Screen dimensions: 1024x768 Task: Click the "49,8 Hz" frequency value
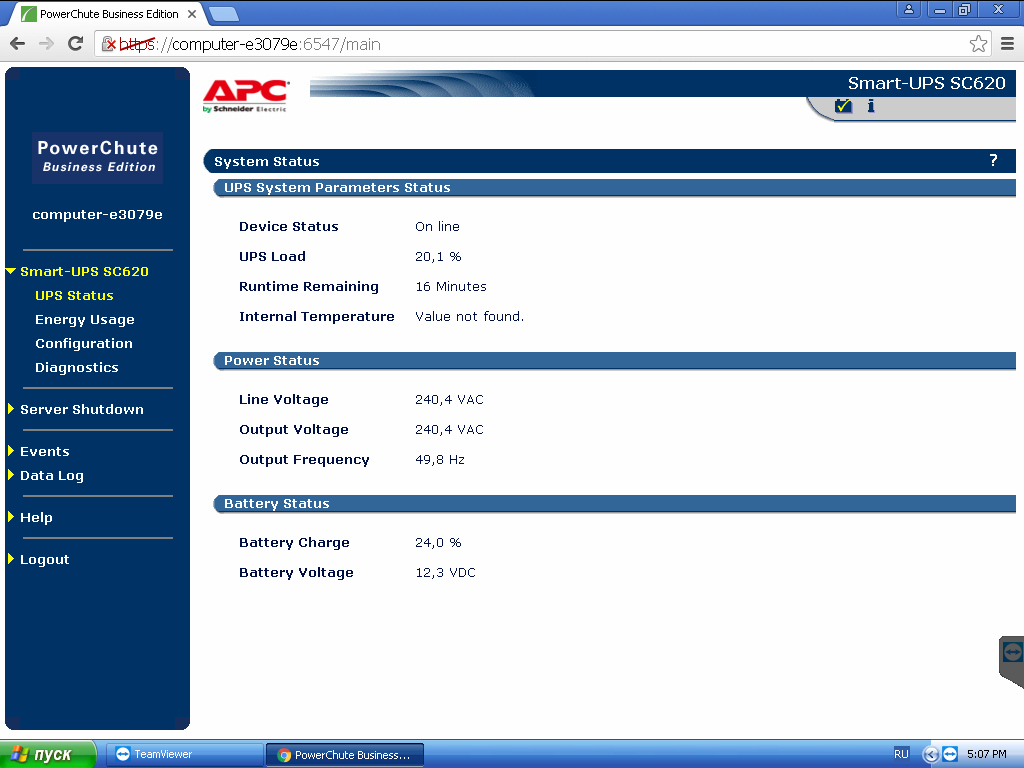pos(440,459)
